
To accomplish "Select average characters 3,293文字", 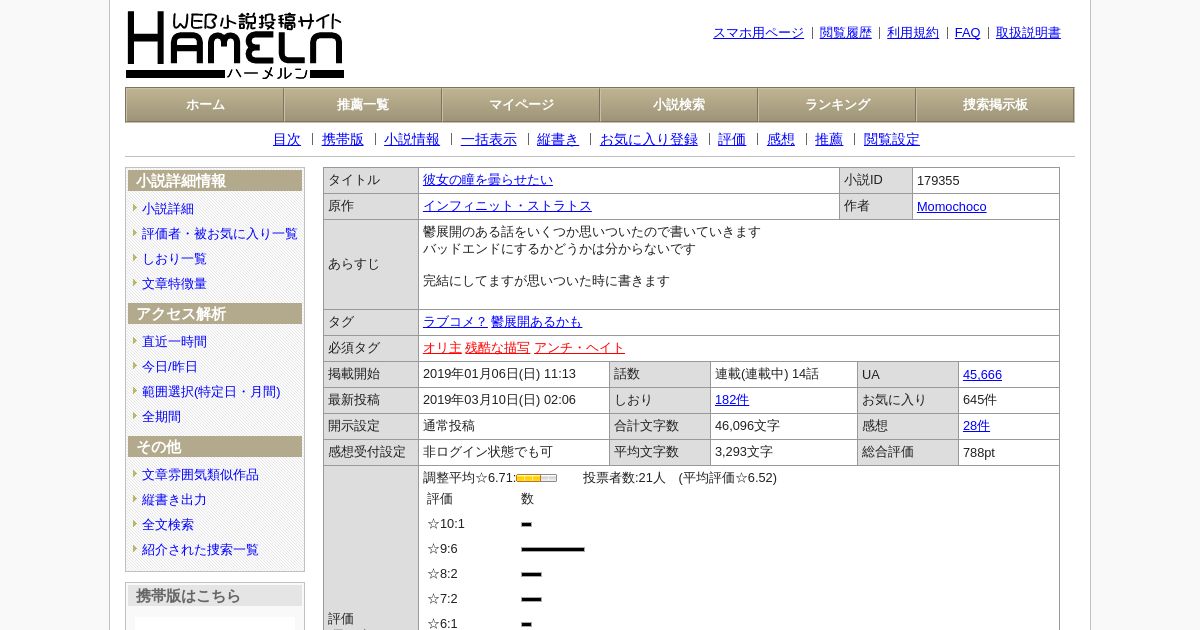I will pos(744,452).
